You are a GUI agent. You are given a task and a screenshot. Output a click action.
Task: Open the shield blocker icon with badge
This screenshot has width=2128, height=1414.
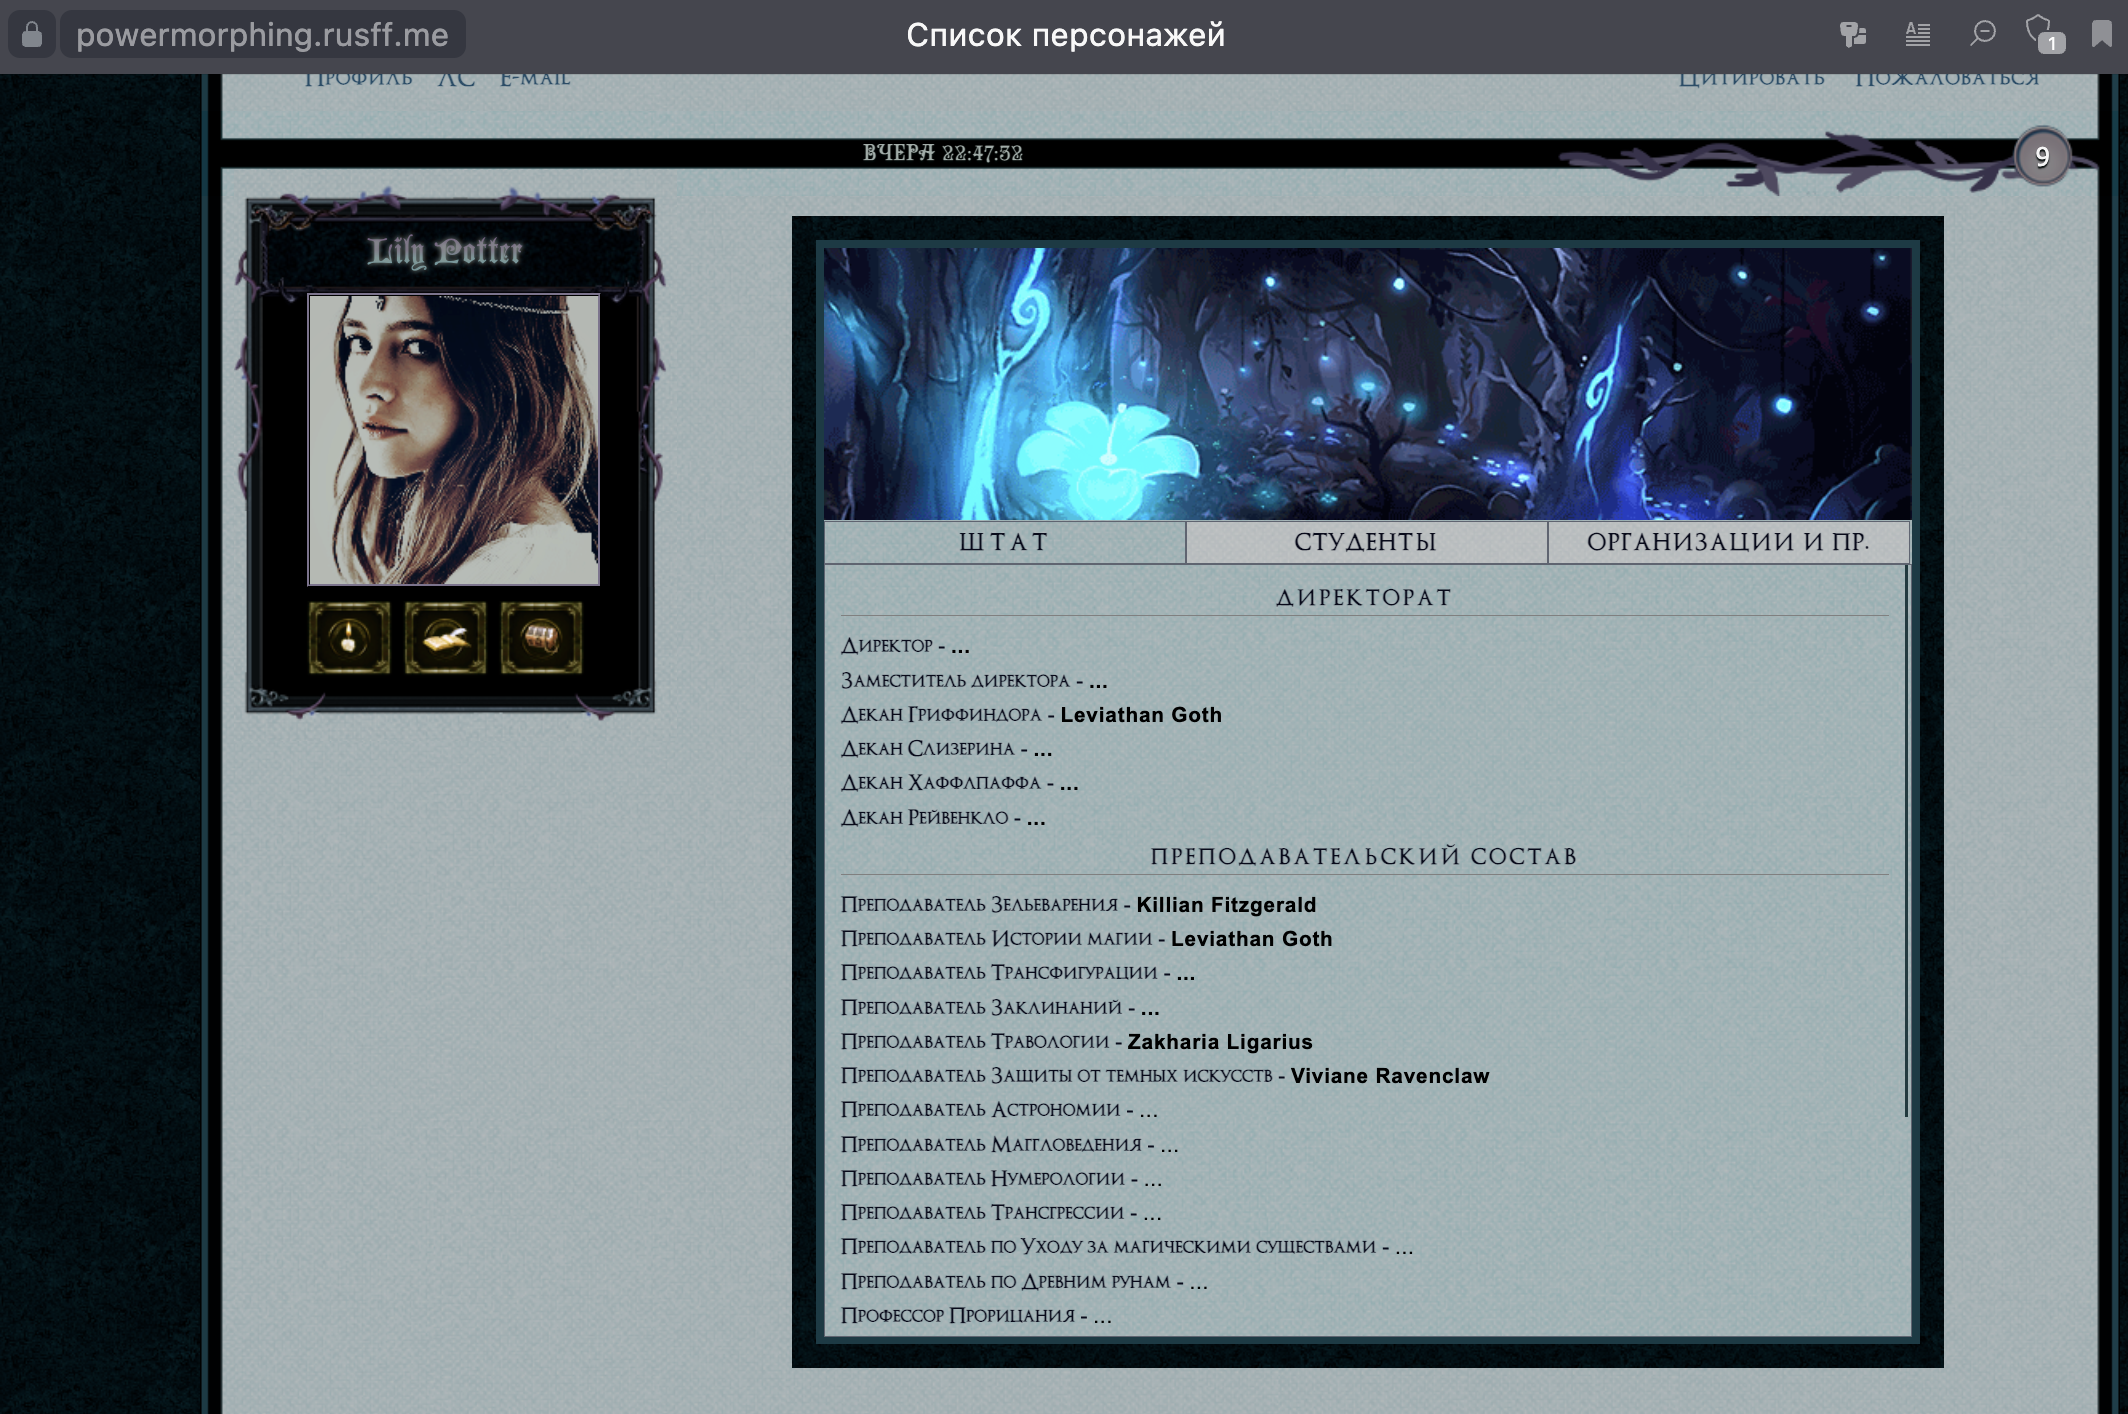pyautogui.click(x=2042, y=33)
